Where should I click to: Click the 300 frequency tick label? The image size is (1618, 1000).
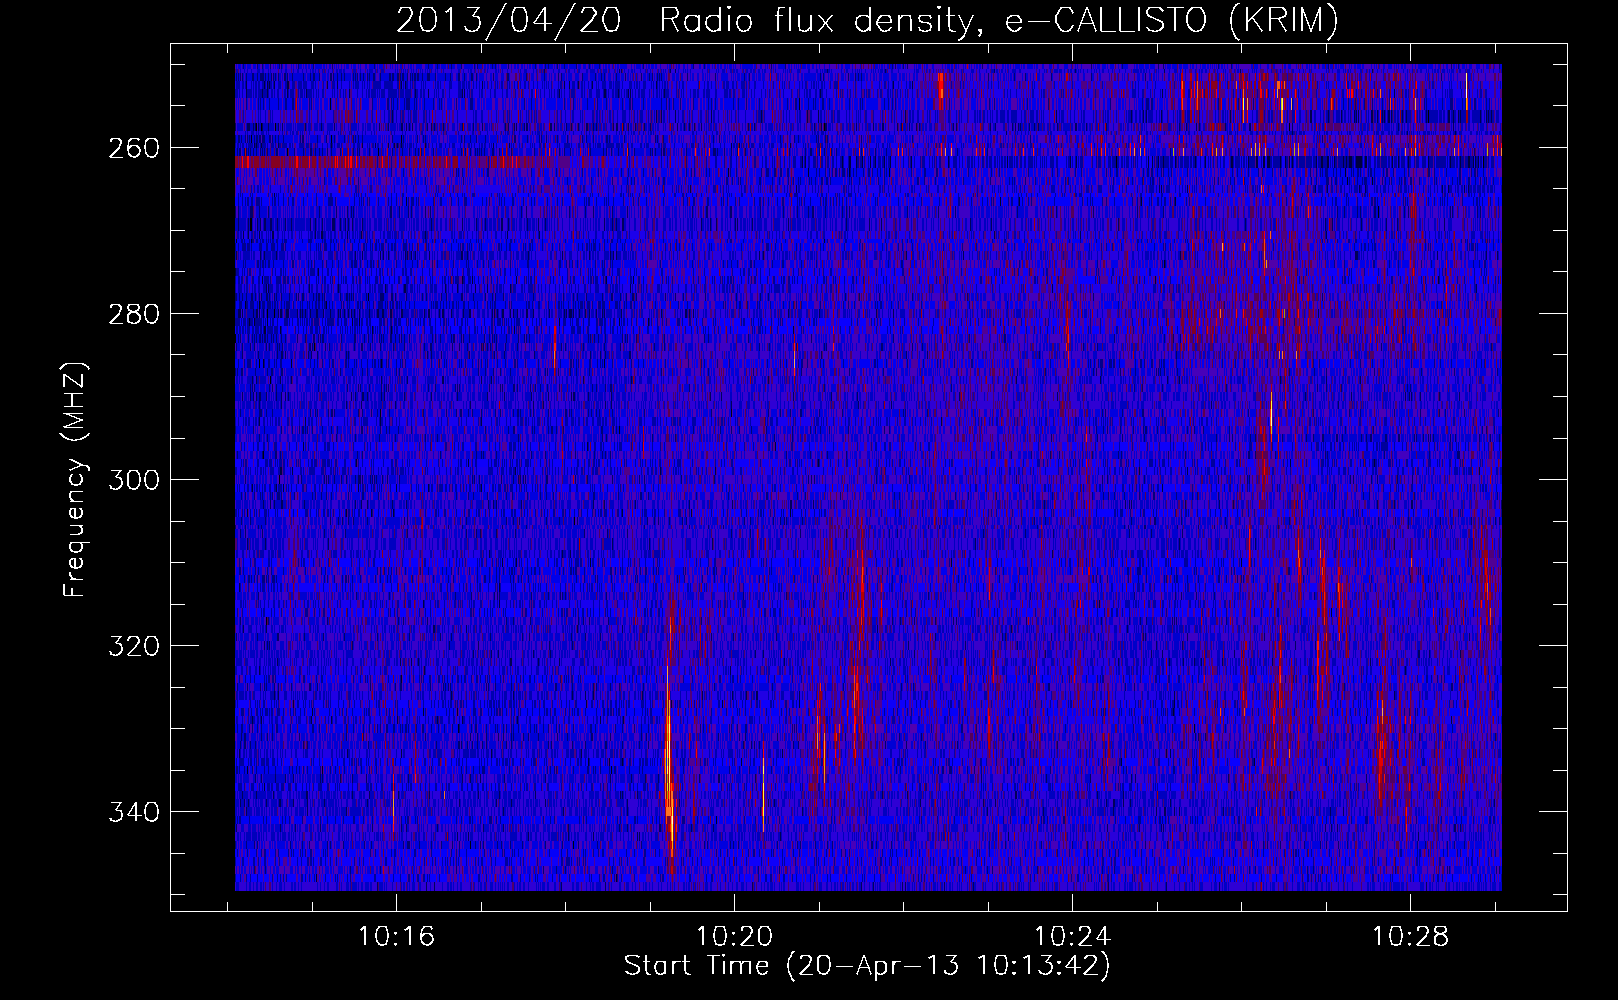click(133, 480)
